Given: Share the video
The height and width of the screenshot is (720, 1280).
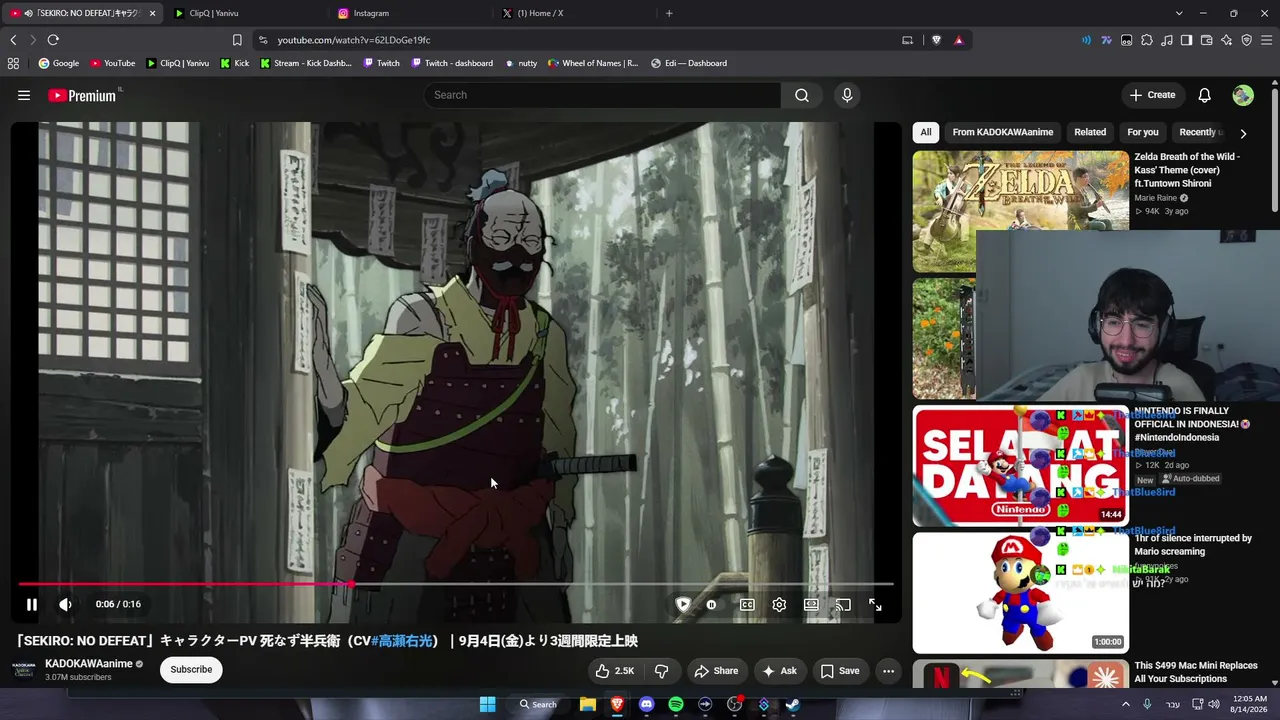Looking at the screenshot, I should [x=716, y=671].
